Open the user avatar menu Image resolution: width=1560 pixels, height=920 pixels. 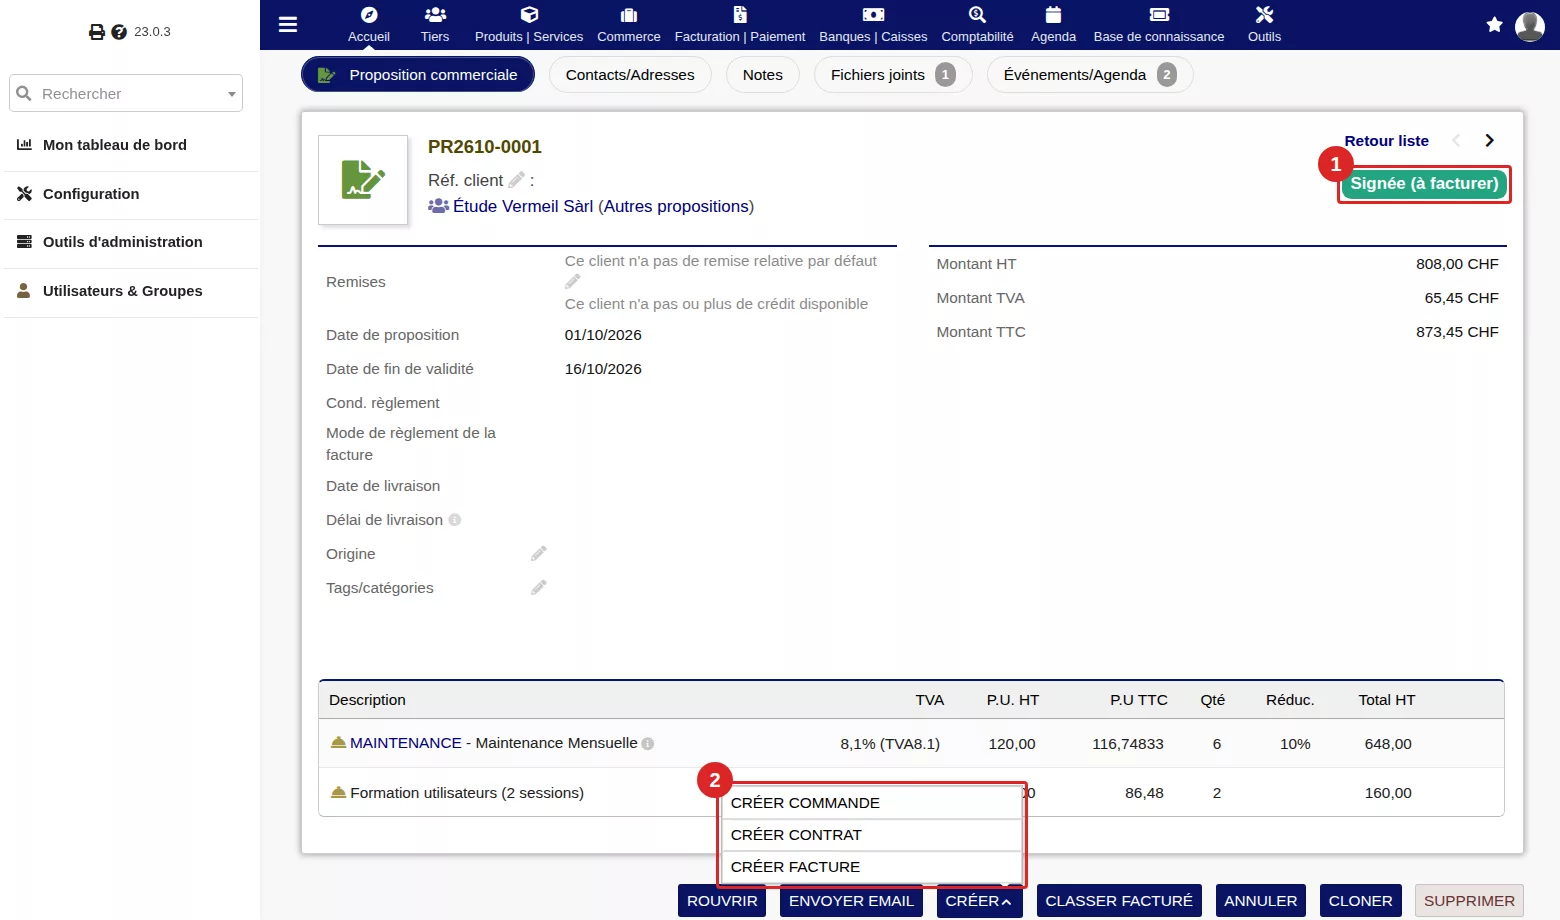tap(1530, 26)
